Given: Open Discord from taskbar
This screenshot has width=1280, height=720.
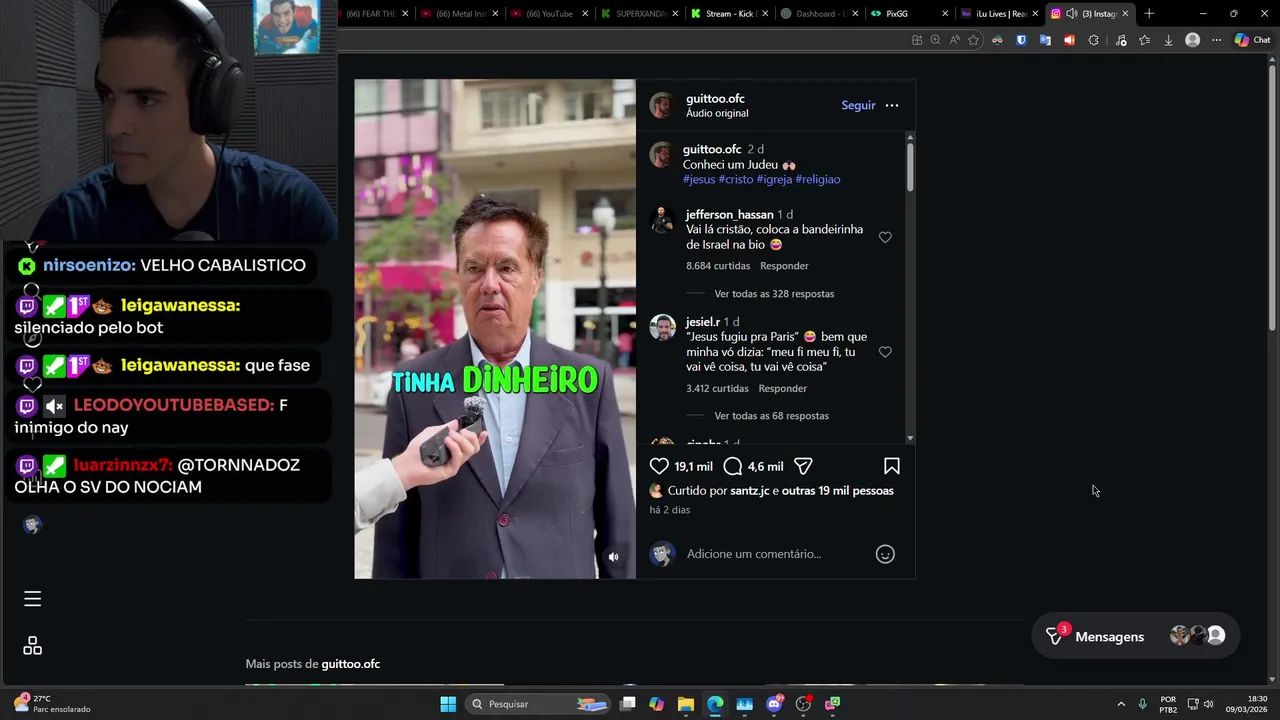Looking at the screenshot, I should click(774, 704).
